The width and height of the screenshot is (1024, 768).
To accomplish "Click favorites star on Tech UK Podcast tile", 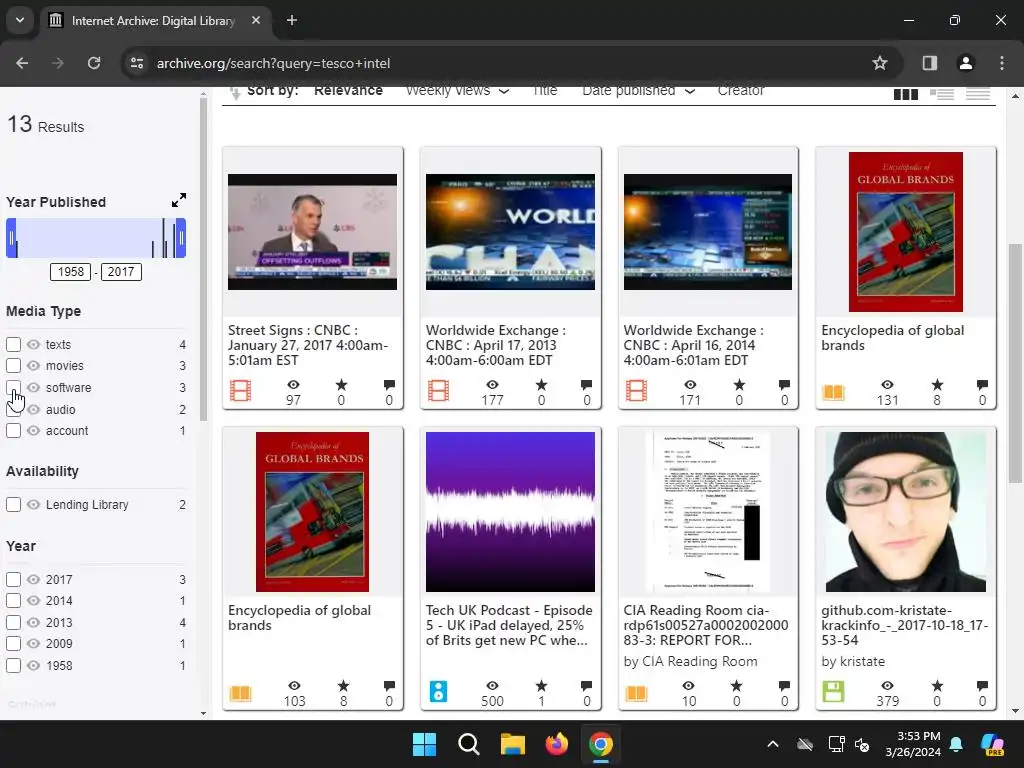I will click(x=541, y=685).
